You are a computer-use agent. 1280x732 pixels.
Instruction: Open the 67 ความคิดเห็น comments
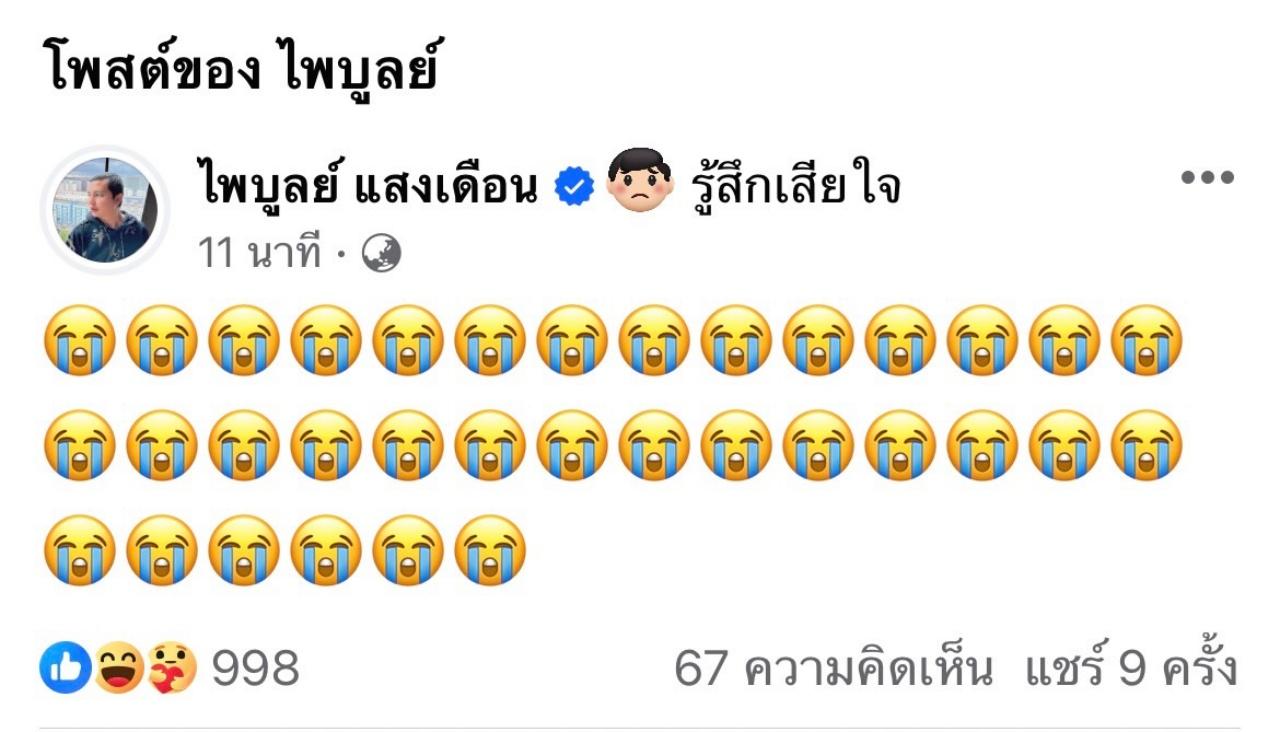(x=834, y=668)
